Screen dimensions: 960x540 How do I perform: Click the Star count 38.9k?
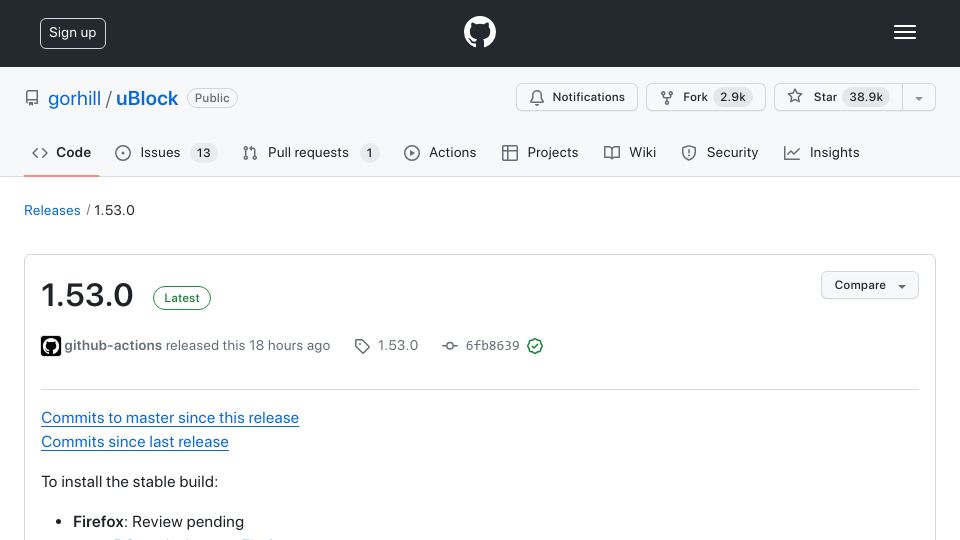866,97
